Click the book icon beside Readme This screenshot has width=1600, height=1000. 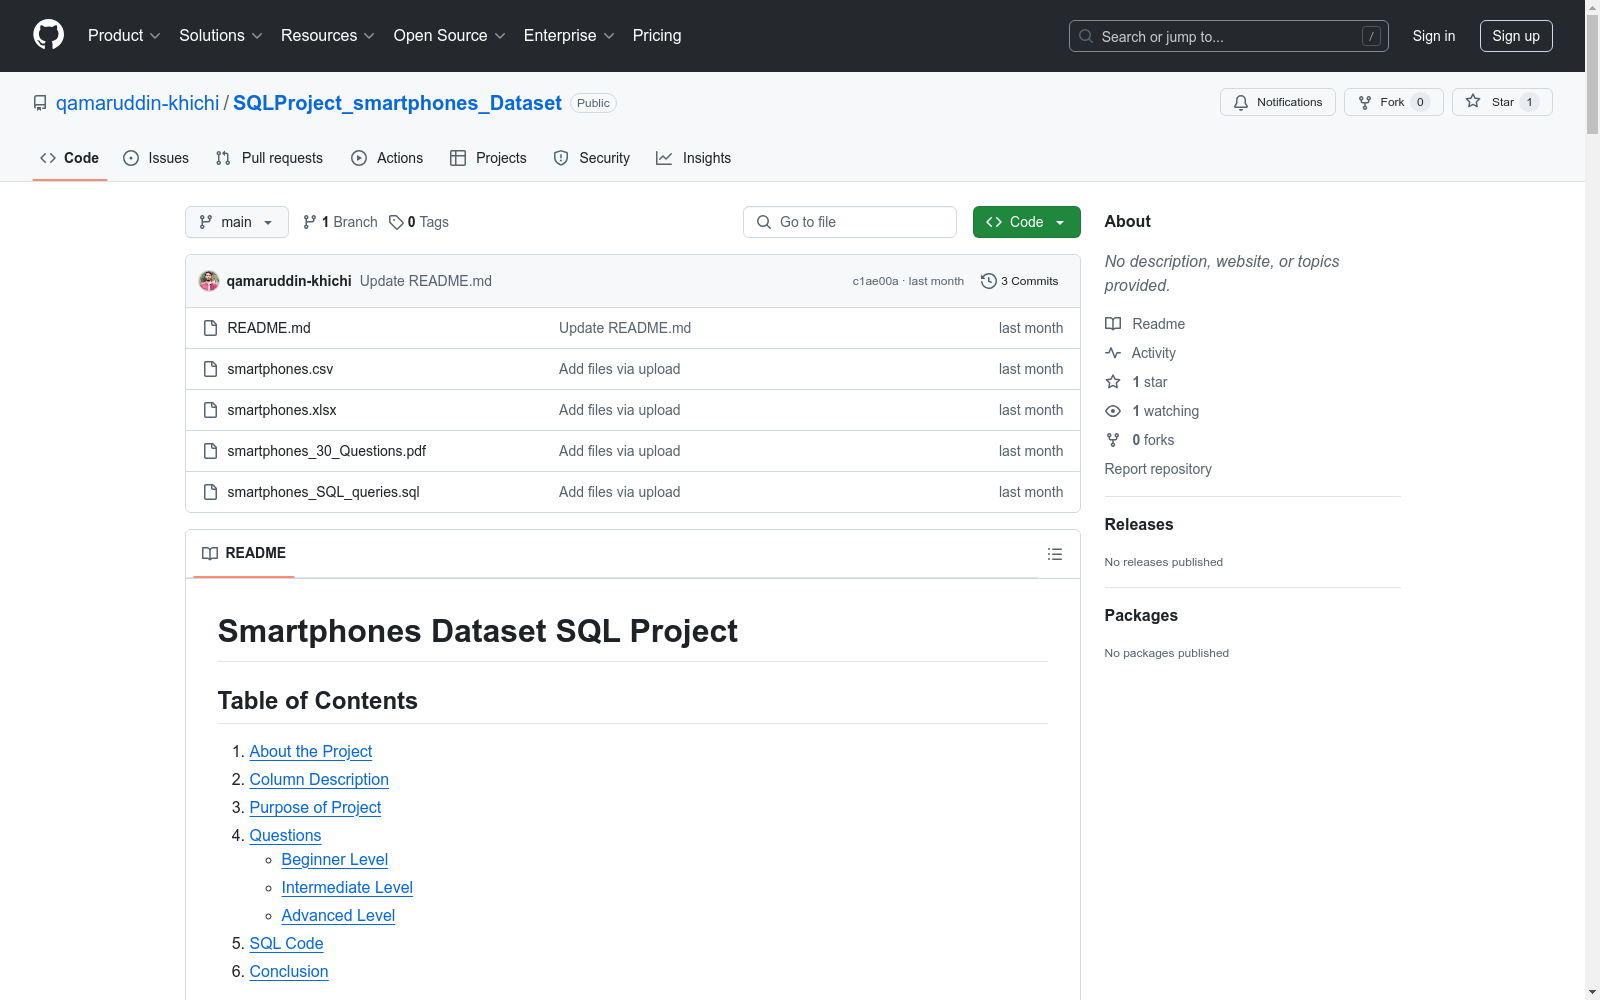pyautogui.click(x=1113, y=324)
